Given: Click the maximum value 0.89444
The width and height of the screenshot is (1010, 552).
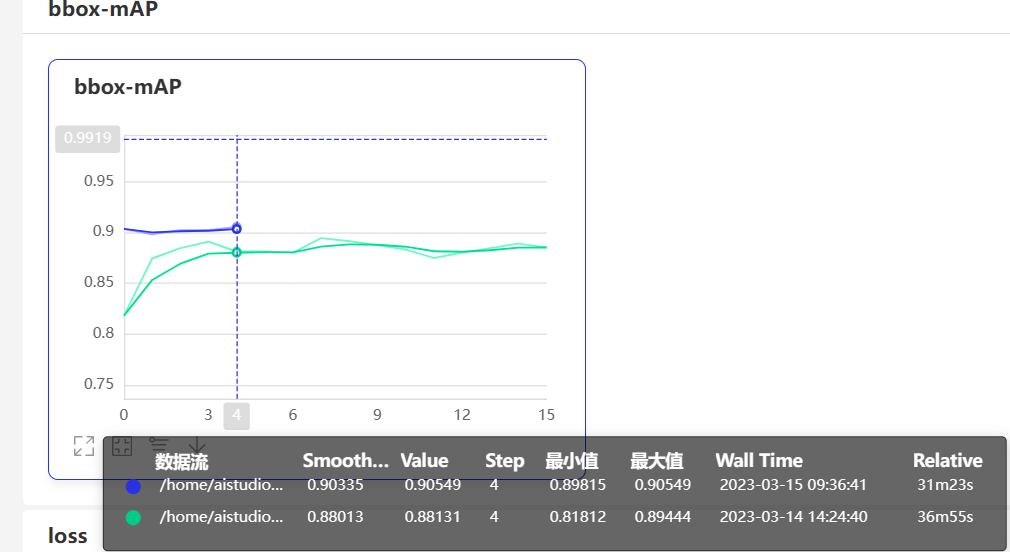Looking at the screenshot, I should pyautogui.click(x=663, y=517).
